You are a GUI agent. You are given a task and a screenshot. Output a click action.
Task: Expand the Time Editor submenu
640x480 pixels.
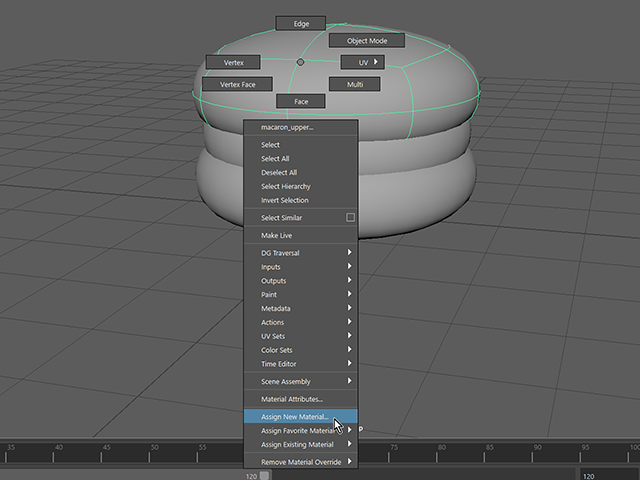(301, 364)
